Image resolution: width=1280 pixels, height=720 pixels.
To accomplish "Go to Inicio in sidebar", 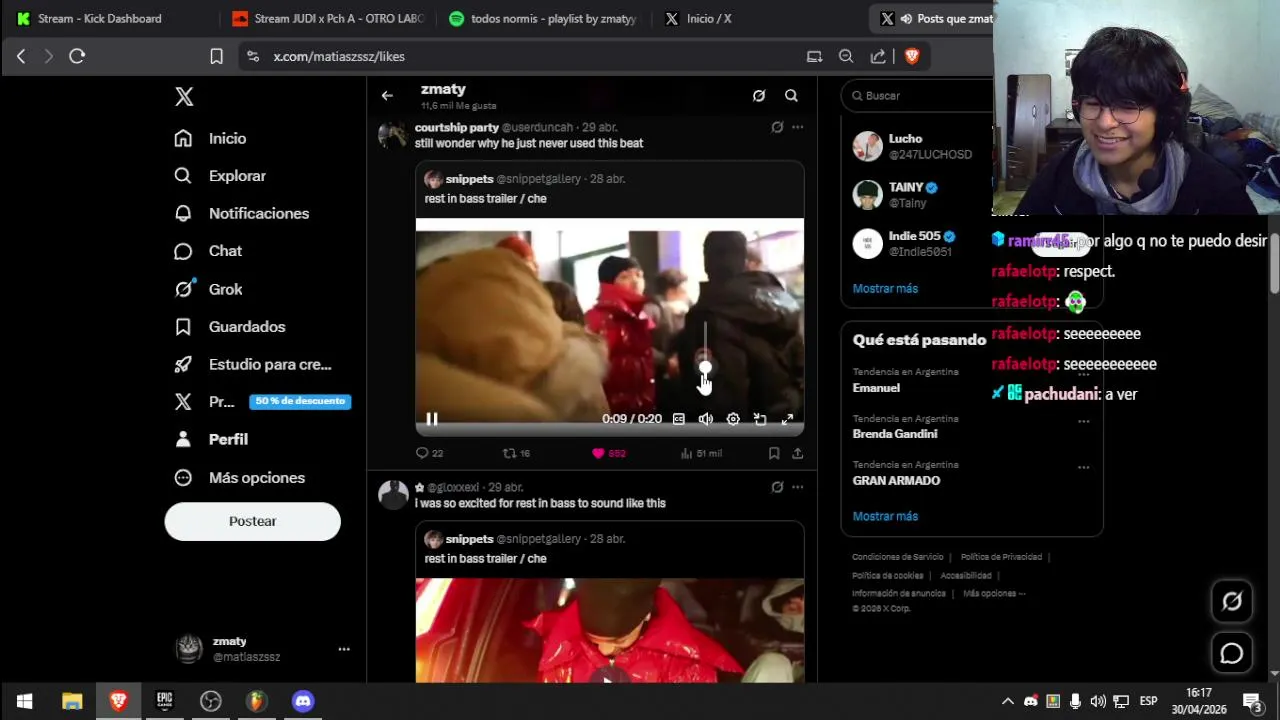I will (x=210, y=138).
